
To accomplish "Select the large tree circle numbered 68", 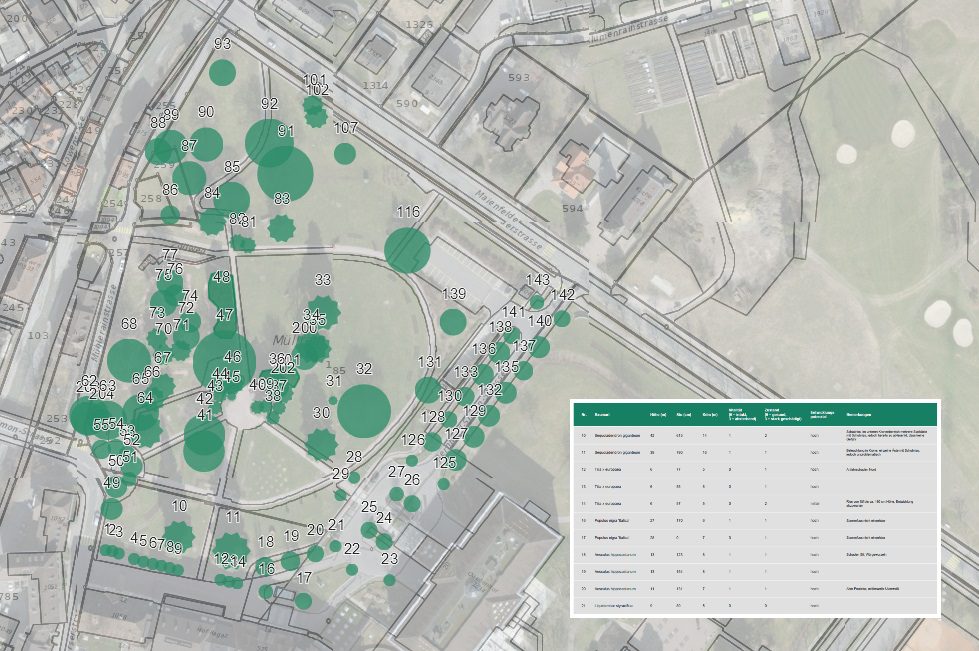I will pyautogui.click(x=129, y=361).
